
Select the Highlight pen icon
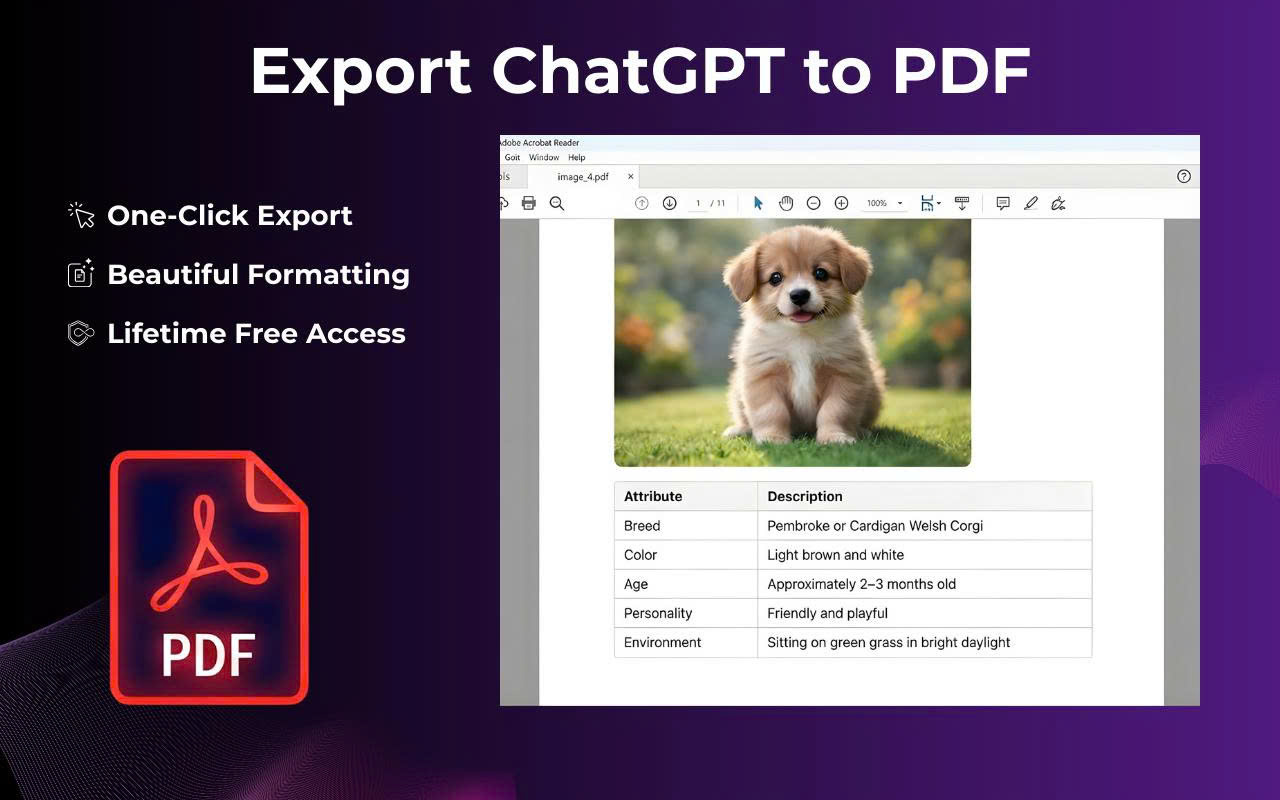pyautogui.click(x=1032, y=203)
